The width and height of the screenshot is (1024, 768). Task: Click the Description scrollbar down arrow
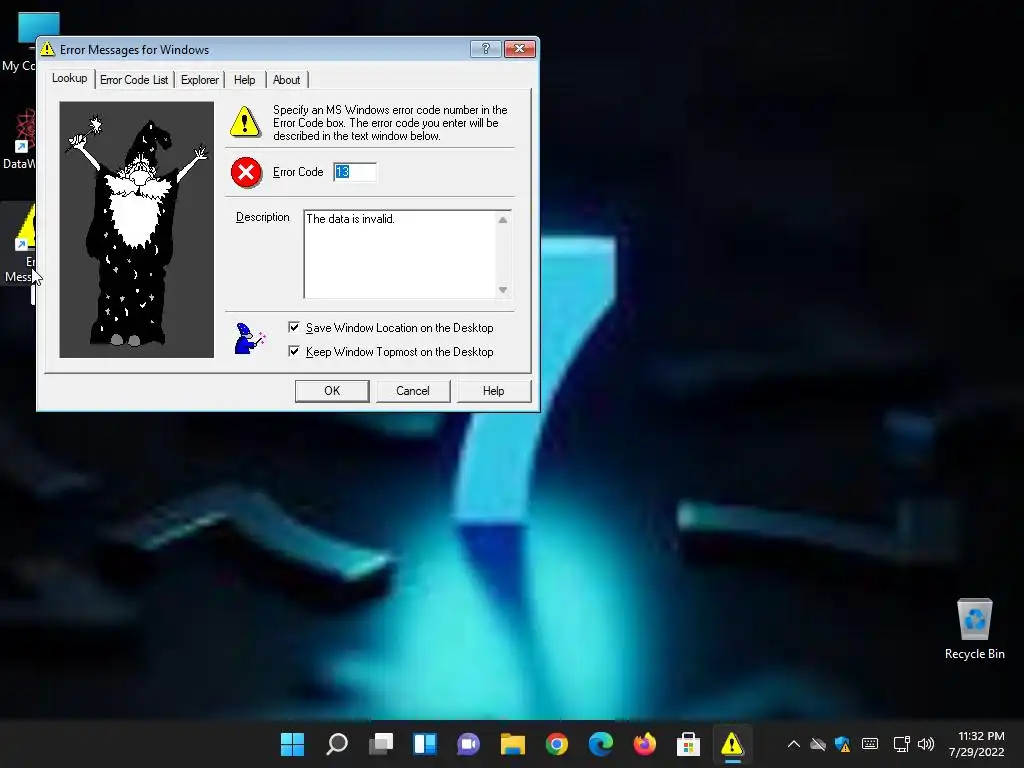click(503, 289)
